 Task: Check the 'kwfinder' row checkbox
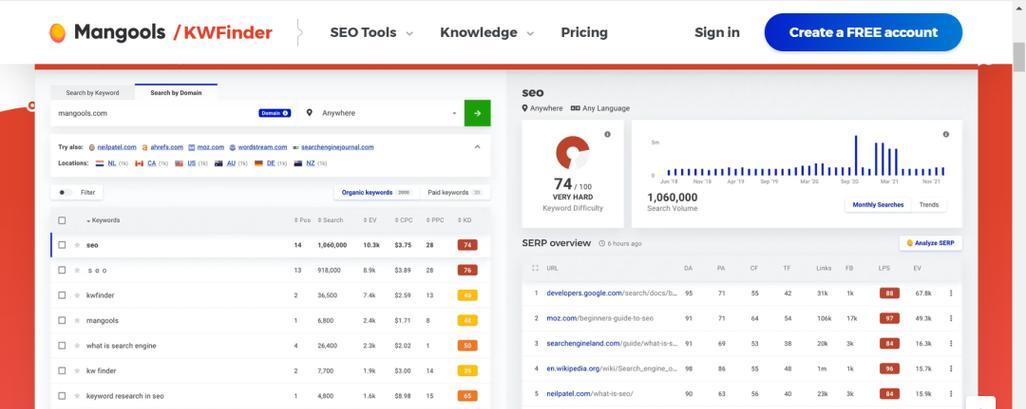[x=62, y=295]
